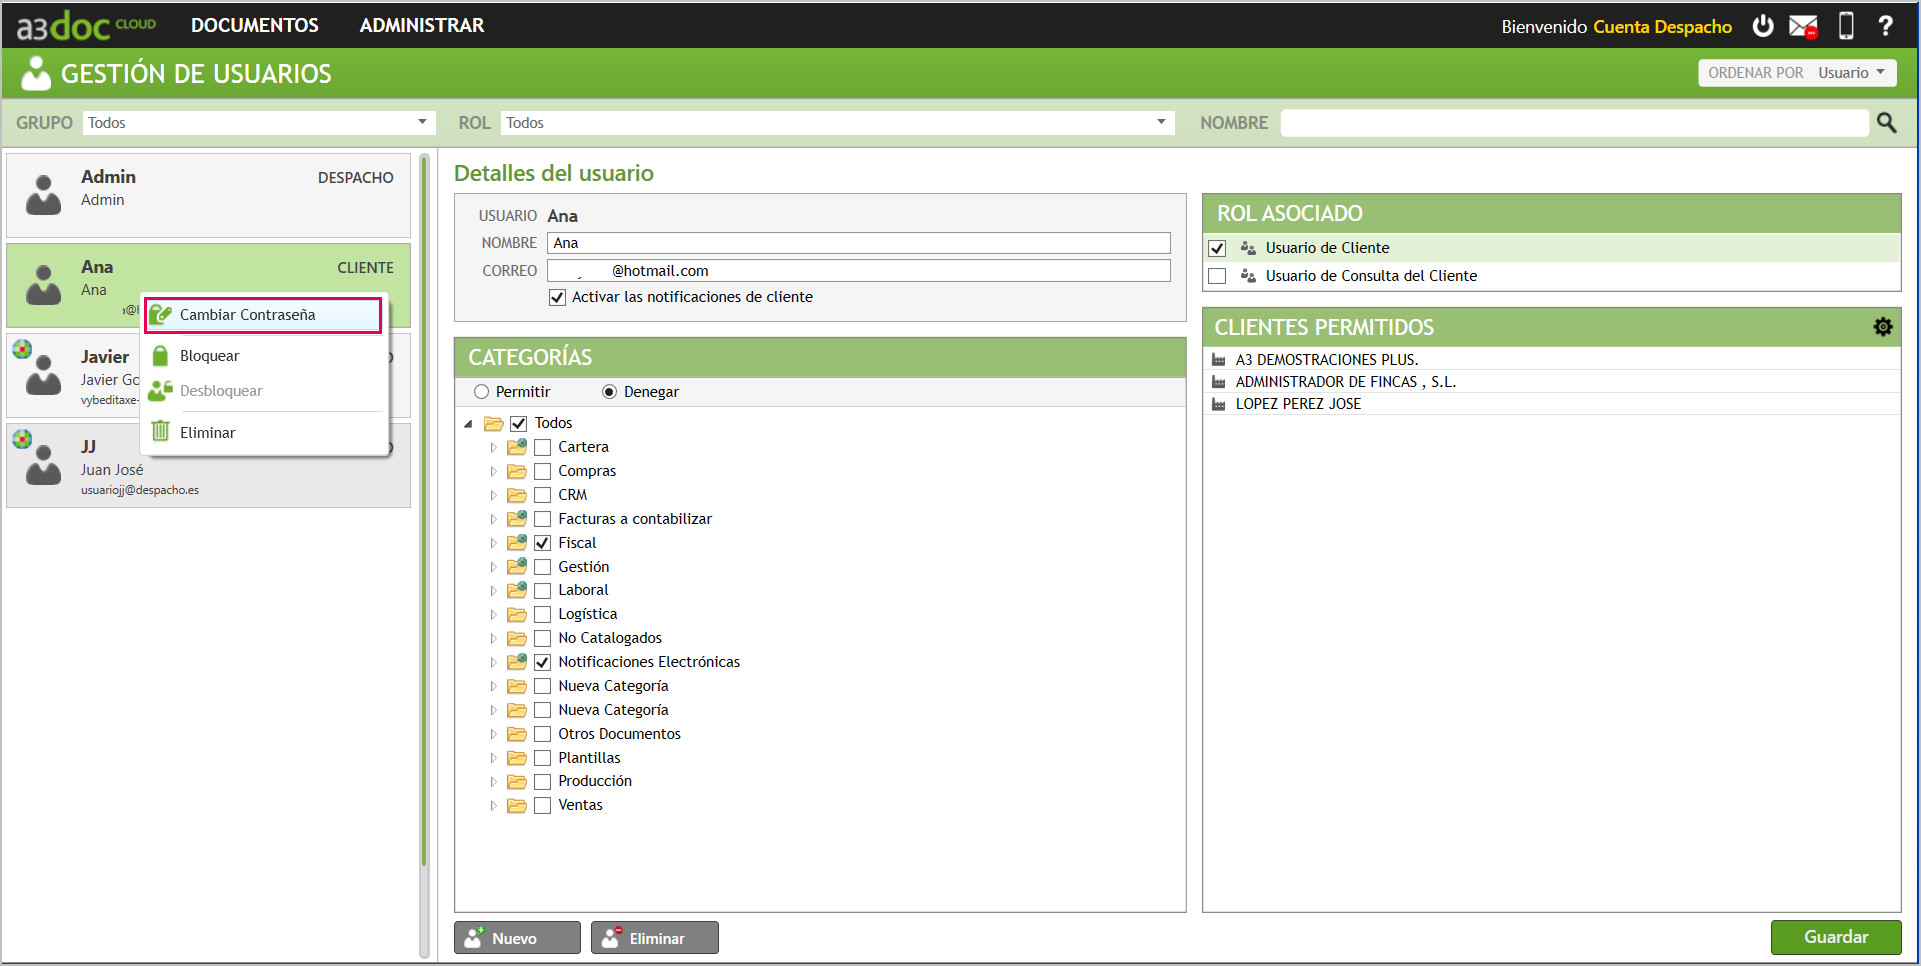Image resolution: width=1921 pixels, height=966 pixels.
Task: Open the ADMINISTRAR top menu
Action: 422,25
